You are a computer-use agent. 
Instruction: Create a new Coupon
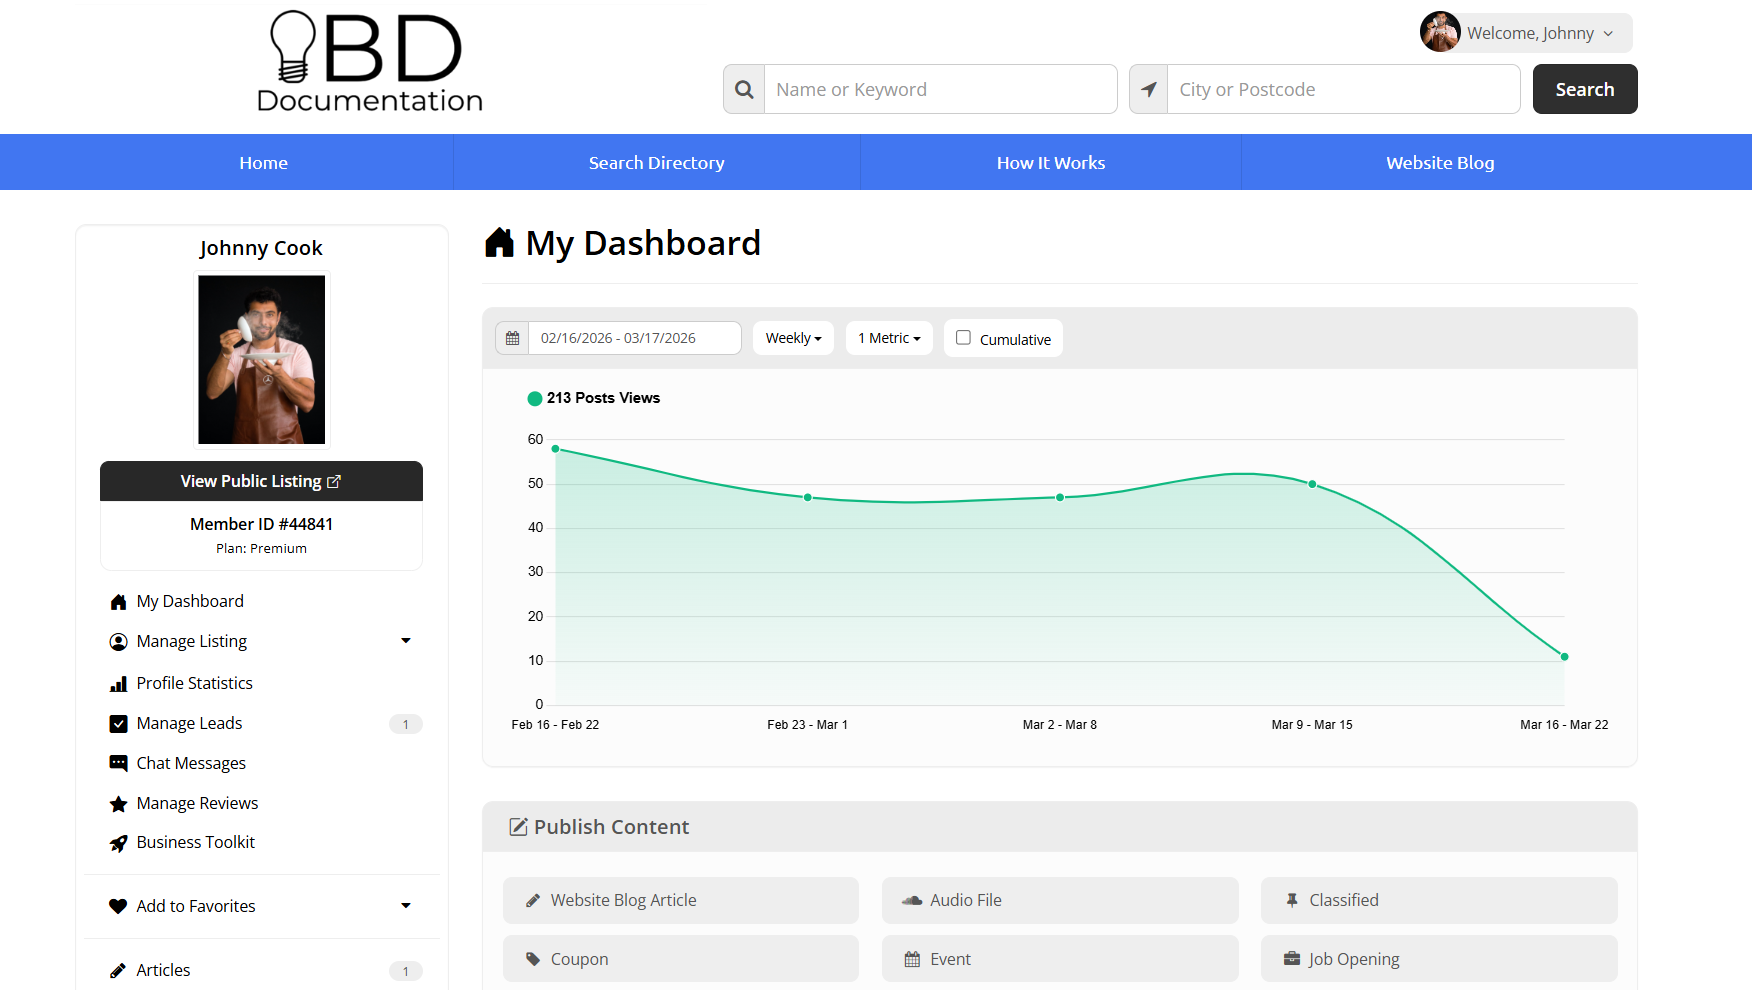[x=681, y=959]
